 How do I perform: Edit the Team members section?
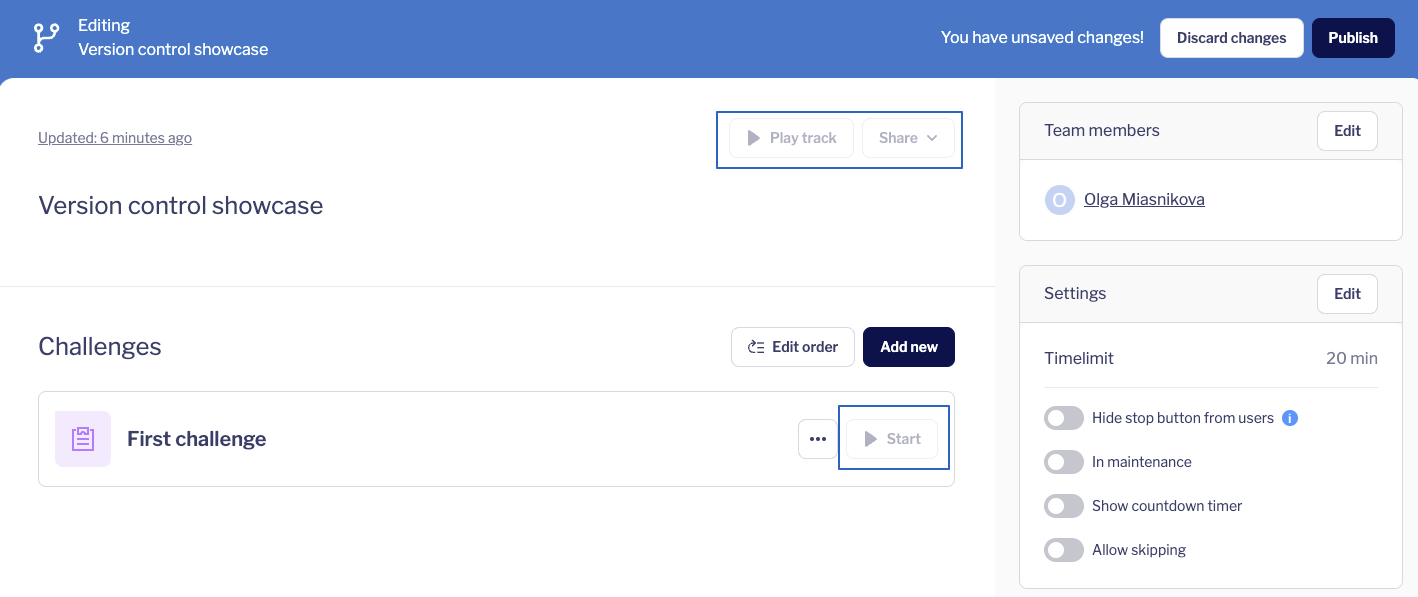(x=1347, y=131)
